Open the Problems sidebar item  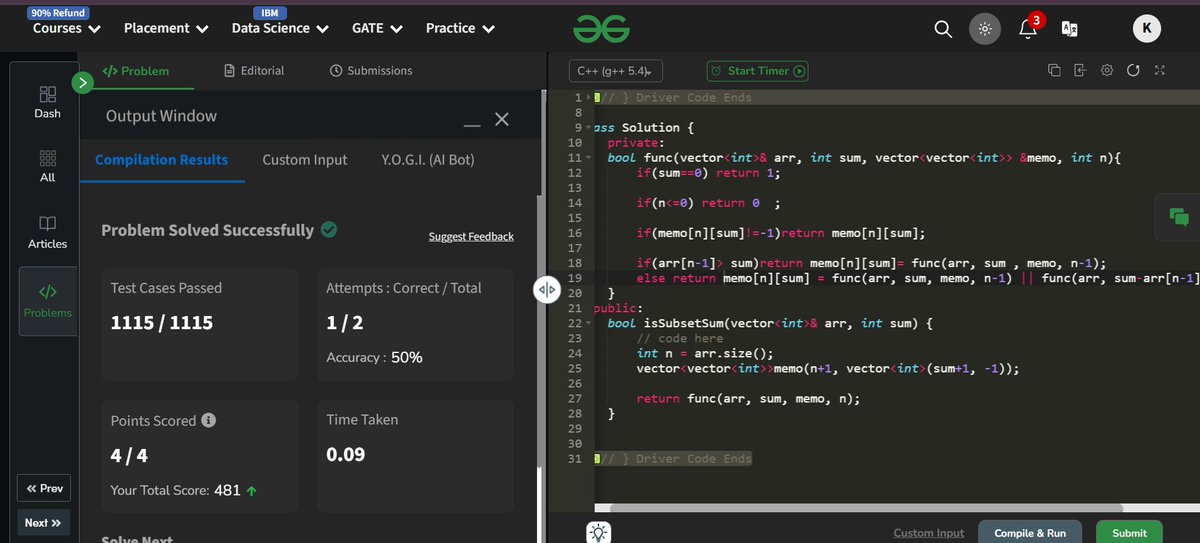click(x=48, y=302)
